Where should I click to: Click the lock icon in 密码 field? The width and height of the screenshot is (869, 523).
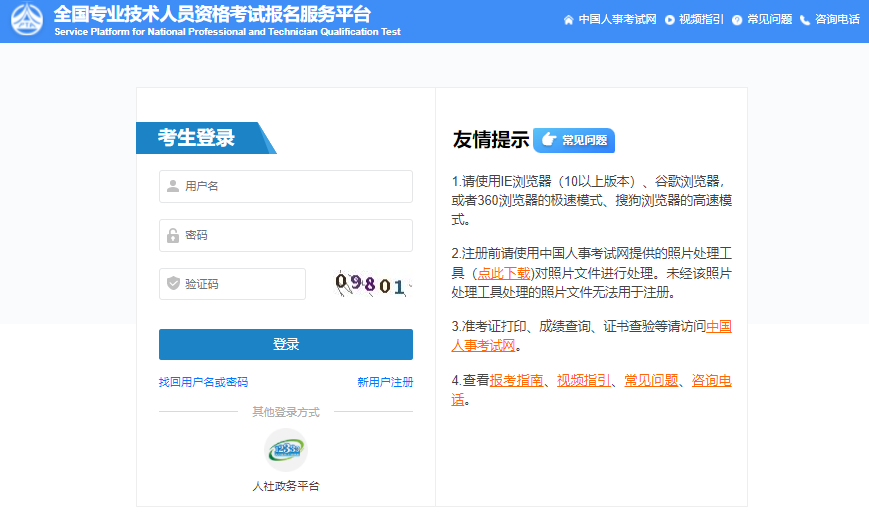click(x=173, y=236)
